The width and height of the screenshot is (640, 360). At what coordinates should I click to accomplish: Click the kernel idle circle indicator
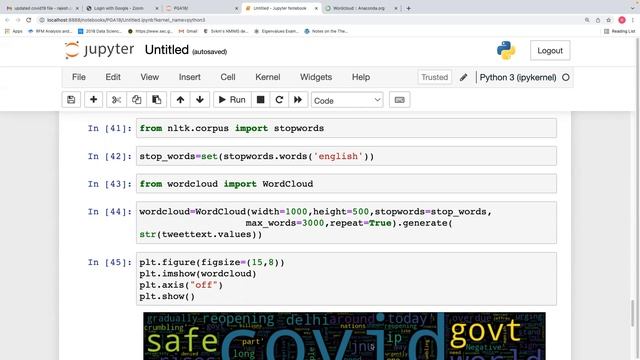(x=566, y=77)
